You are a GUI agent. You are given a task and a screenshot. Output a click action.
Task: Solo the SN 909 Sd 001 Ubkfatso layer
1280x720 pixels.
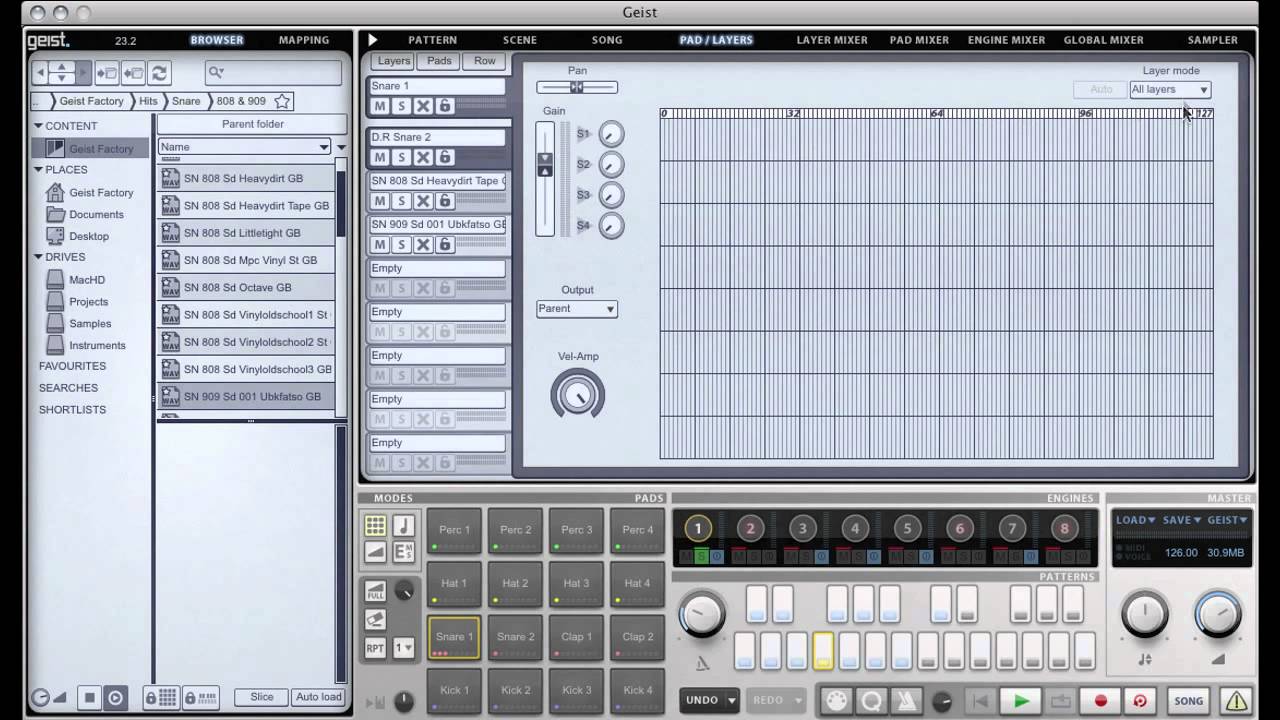pos(402,245)
